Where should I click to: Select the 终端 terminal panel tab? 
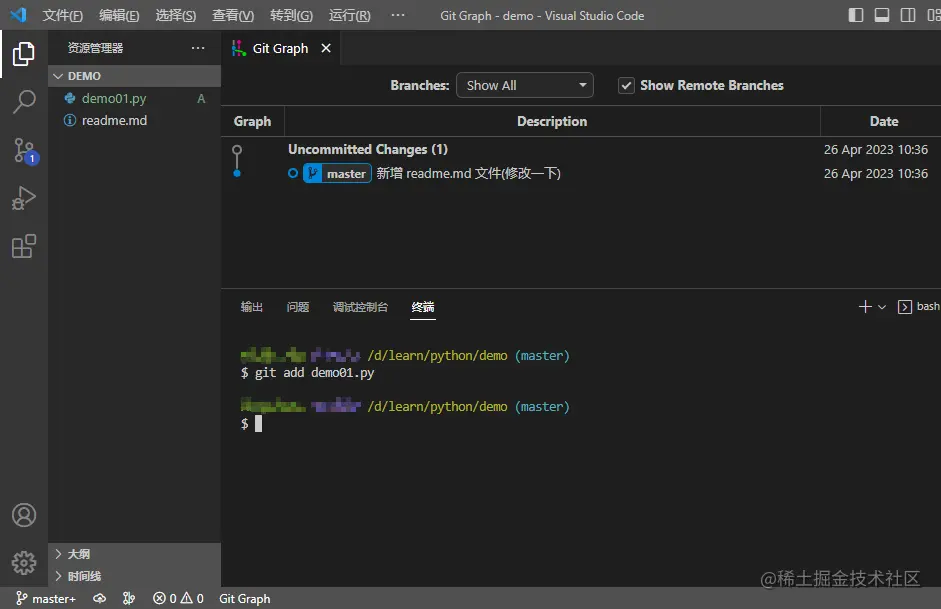422,307
